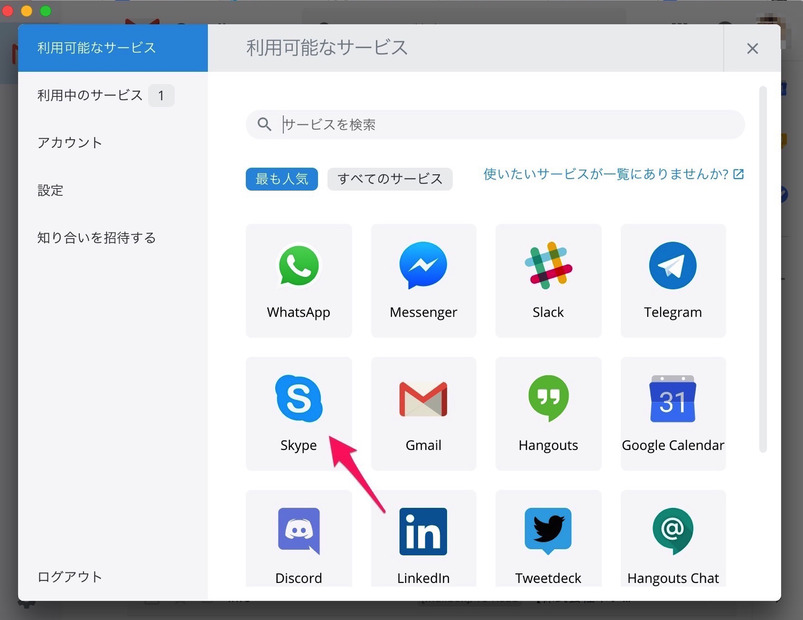Click the macOS green zoom button

click(46, 11)
